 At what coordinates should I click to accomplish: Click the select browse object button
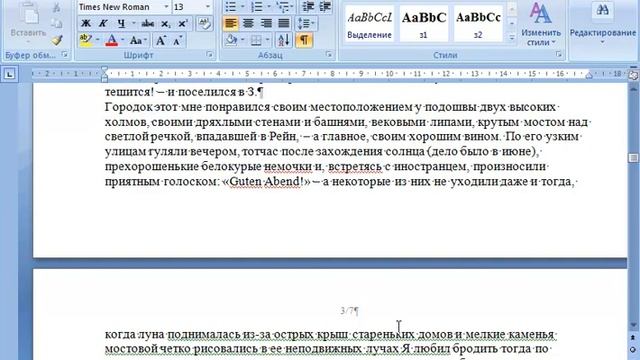click(x=633, y=349)
